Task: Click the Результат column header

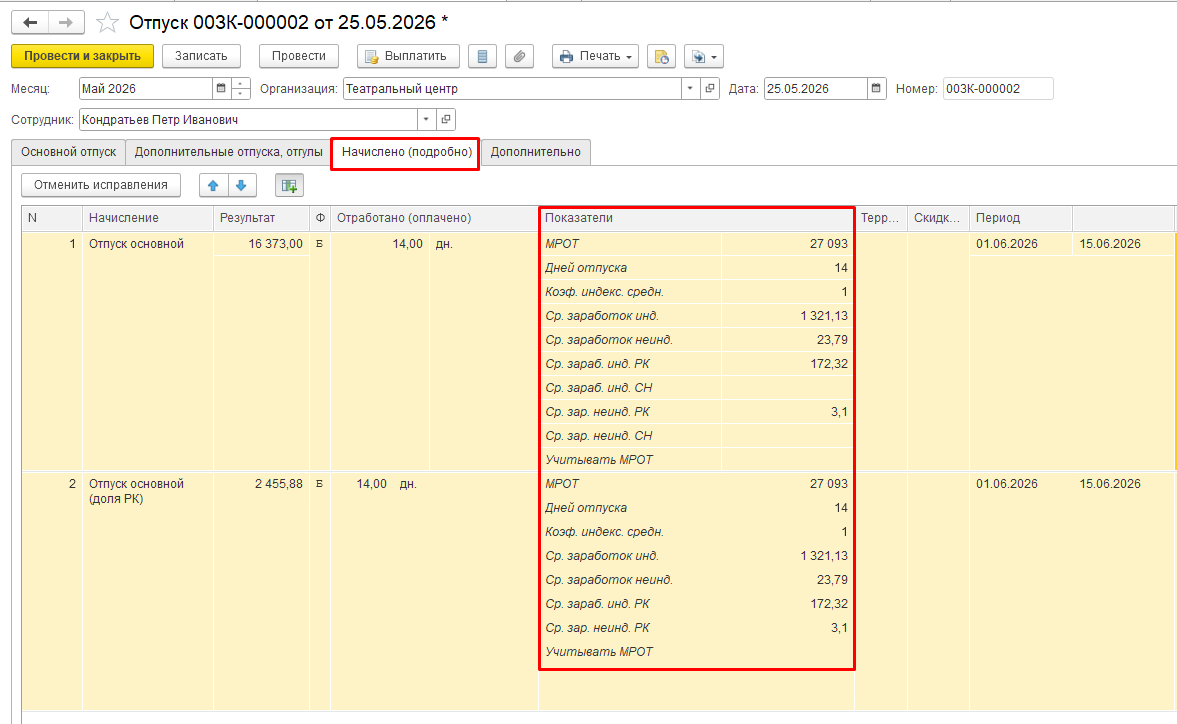Action: [x=261, y=218]
